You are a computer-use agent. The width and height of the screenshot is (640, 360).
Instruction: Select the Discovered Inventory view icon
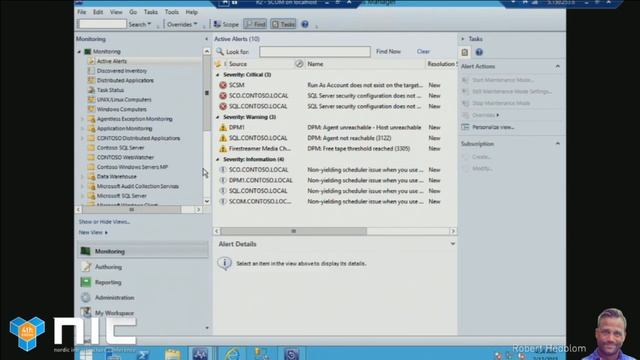coord(91,71)
